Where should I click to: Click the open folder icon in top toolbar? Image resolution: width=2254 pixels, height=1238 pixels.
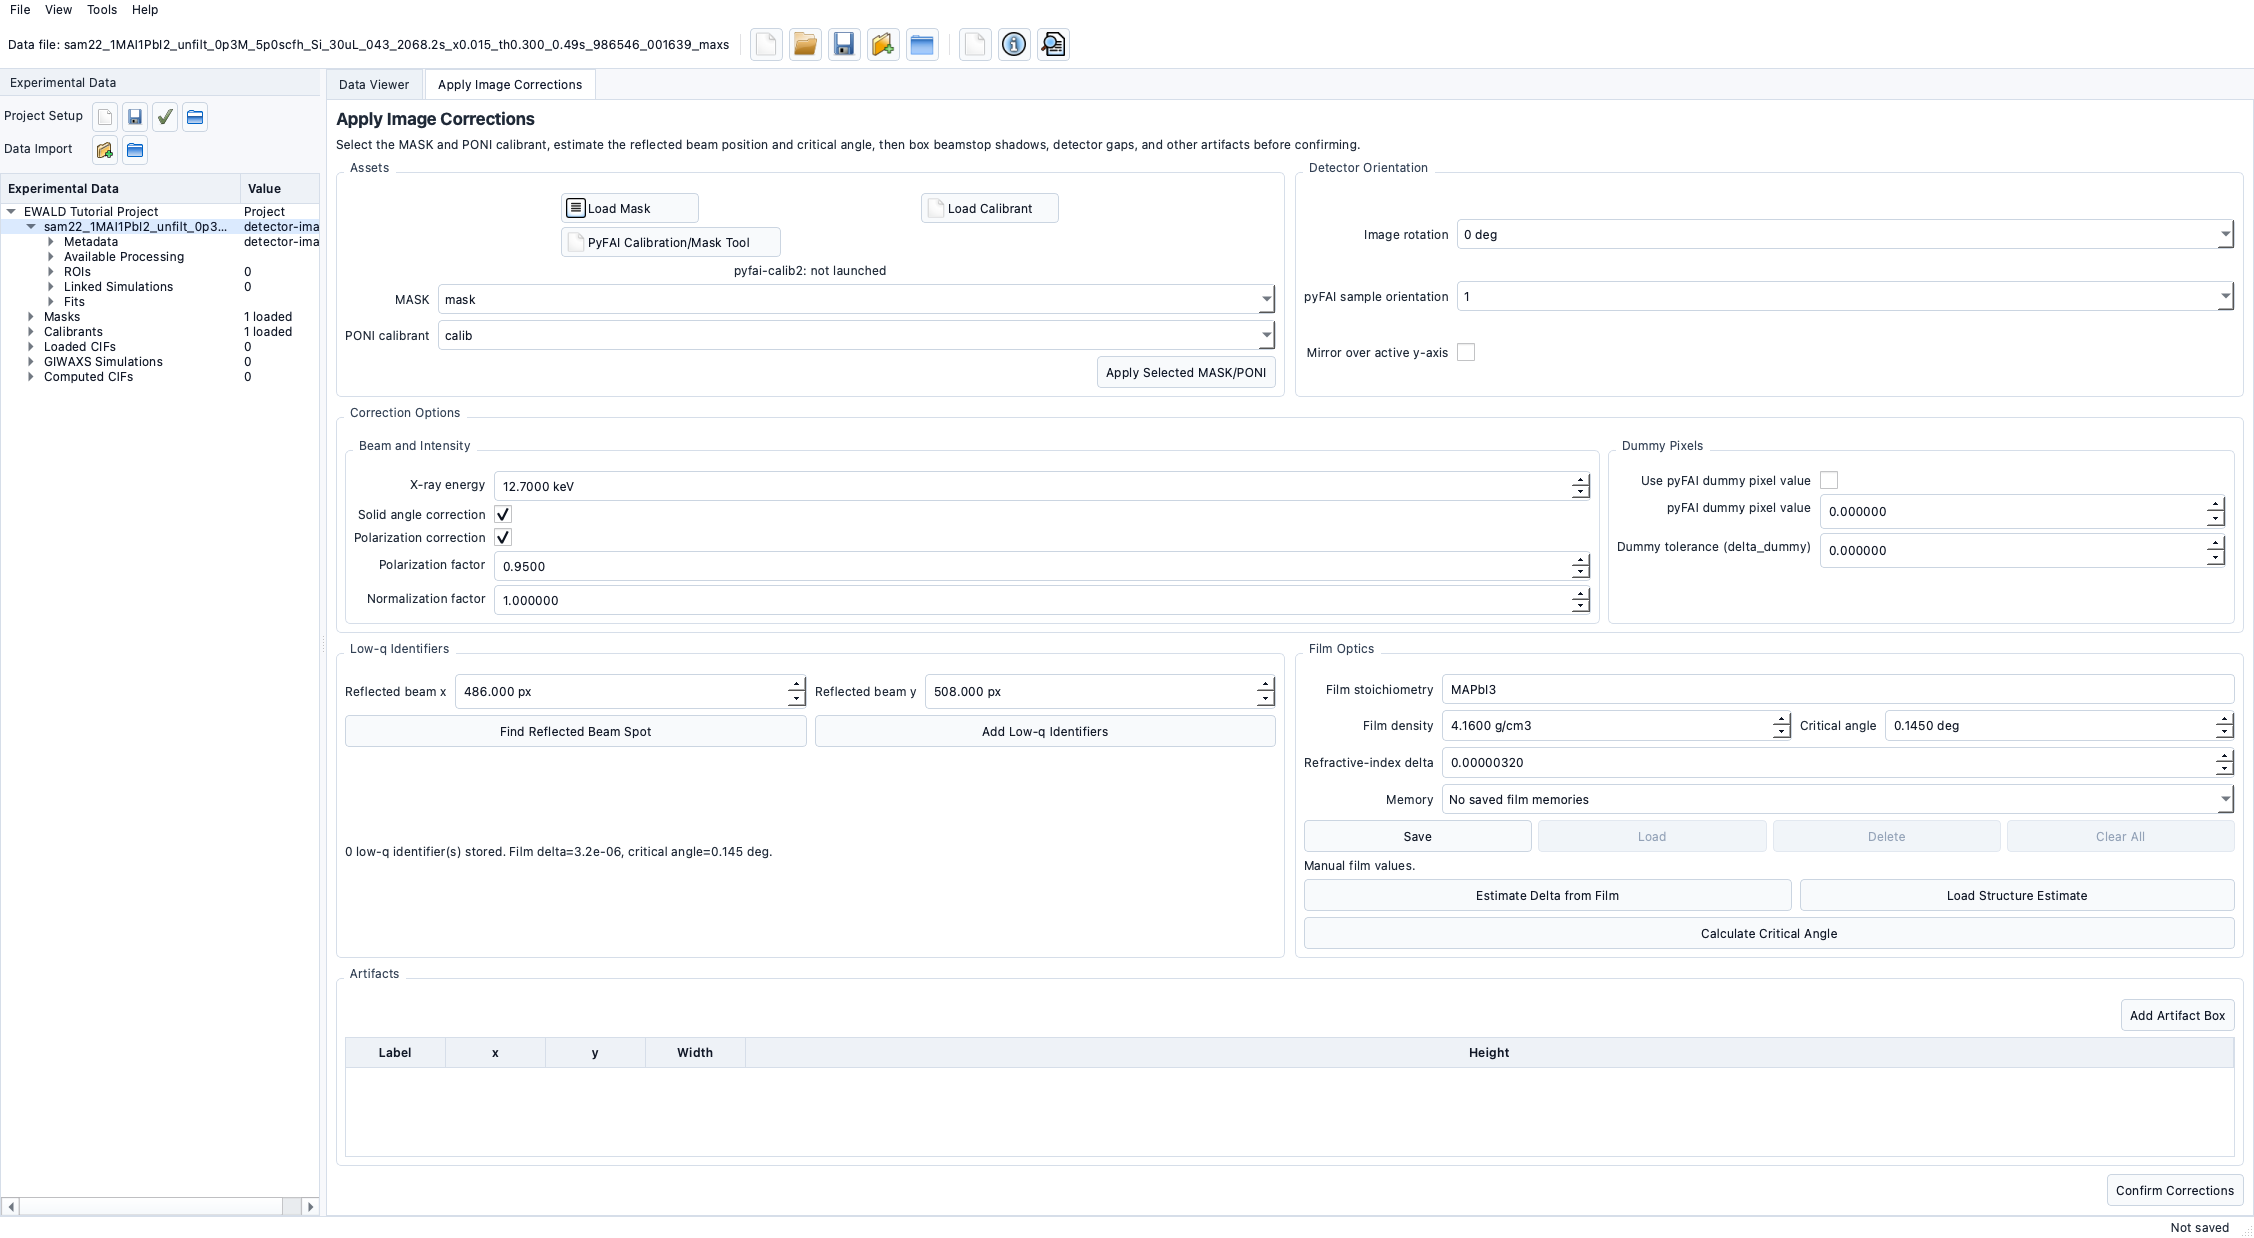805,45
